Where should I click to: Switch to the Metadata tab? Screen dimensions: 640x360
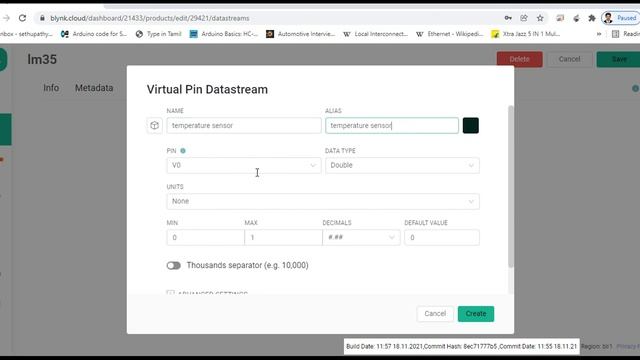tap(94, 88)
